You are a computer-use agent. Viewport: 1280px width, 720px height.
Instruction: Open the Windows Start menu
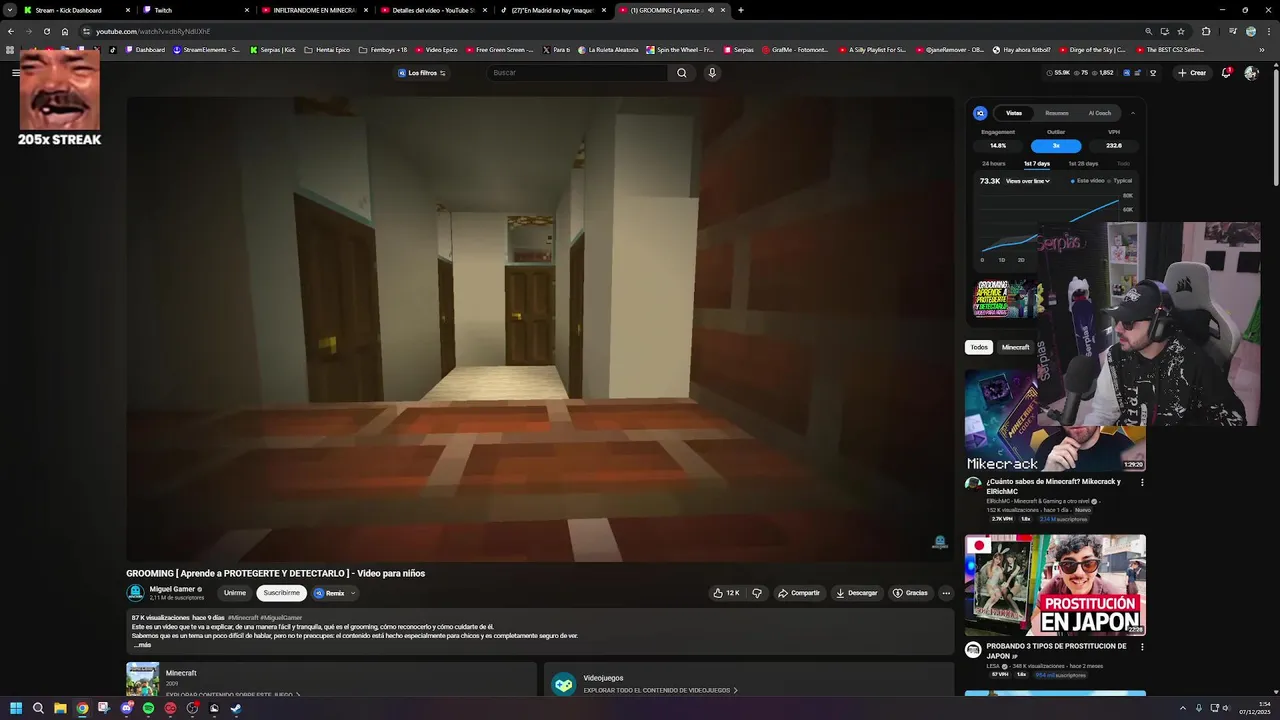click(15, 708)
